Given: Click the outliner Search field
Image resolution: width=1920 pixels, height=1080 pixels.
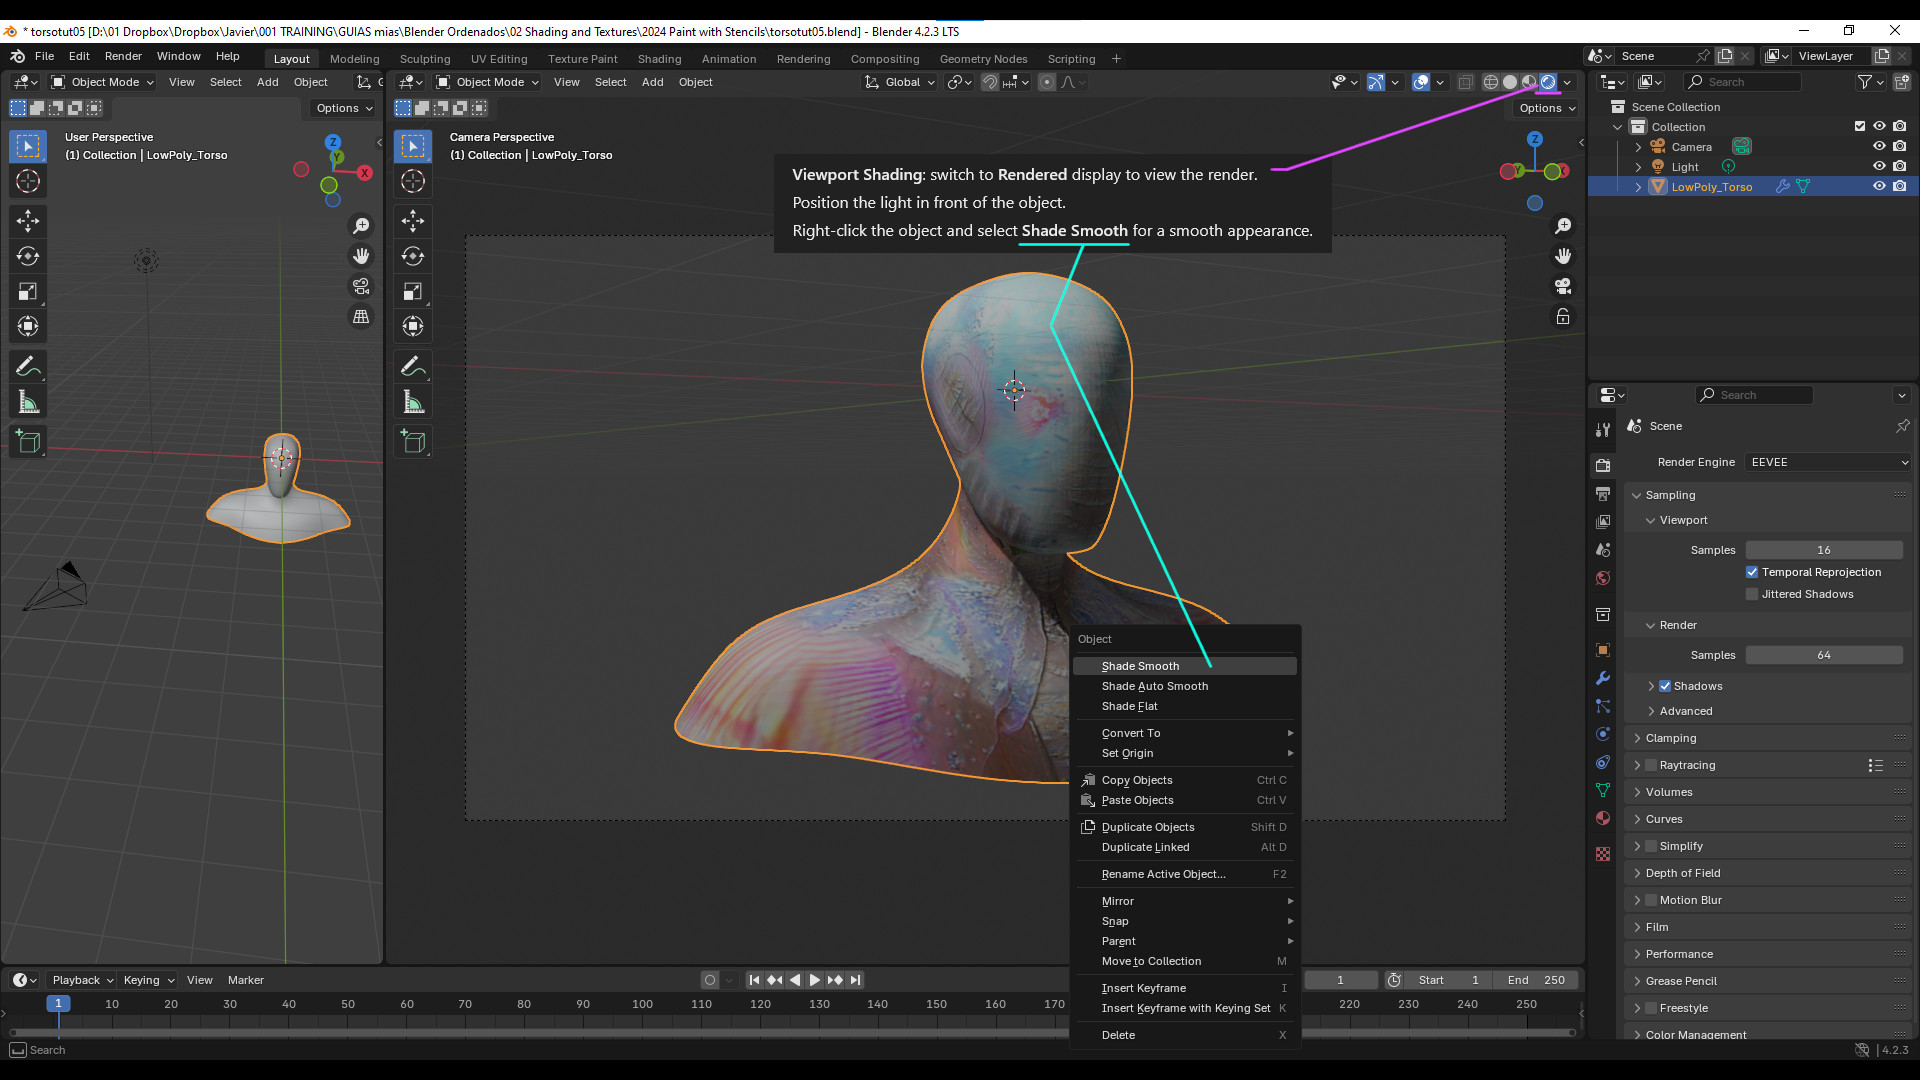Looking at the screenshot, I should [x=1742, y=82].
